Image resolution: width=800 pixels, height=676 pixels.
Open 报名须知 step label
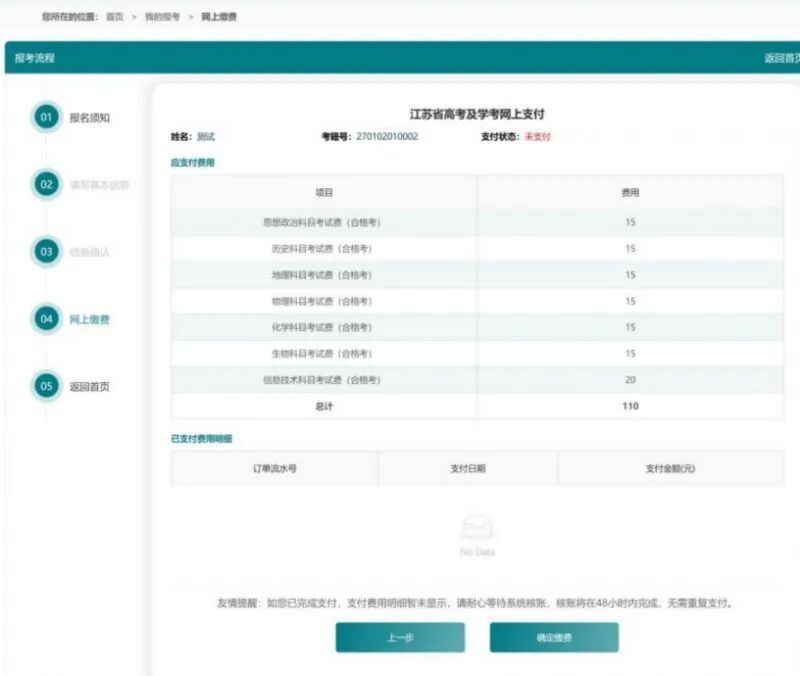(90, 118)
